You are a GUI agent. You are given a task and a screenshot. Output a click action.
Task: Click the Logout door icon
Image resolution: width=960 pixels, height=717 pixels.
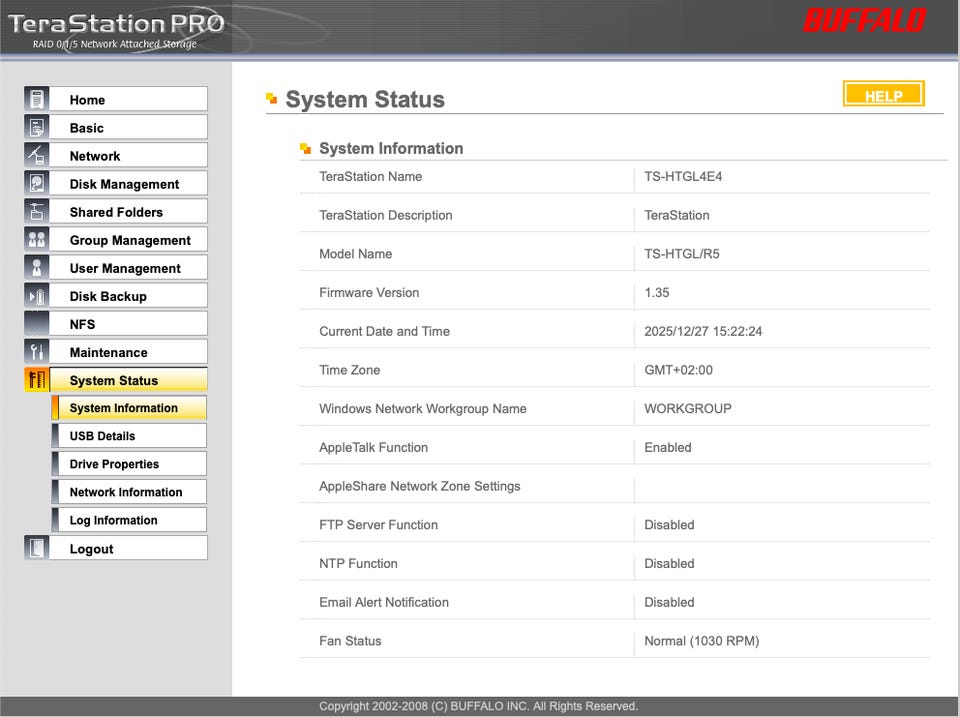coord(37,548)
